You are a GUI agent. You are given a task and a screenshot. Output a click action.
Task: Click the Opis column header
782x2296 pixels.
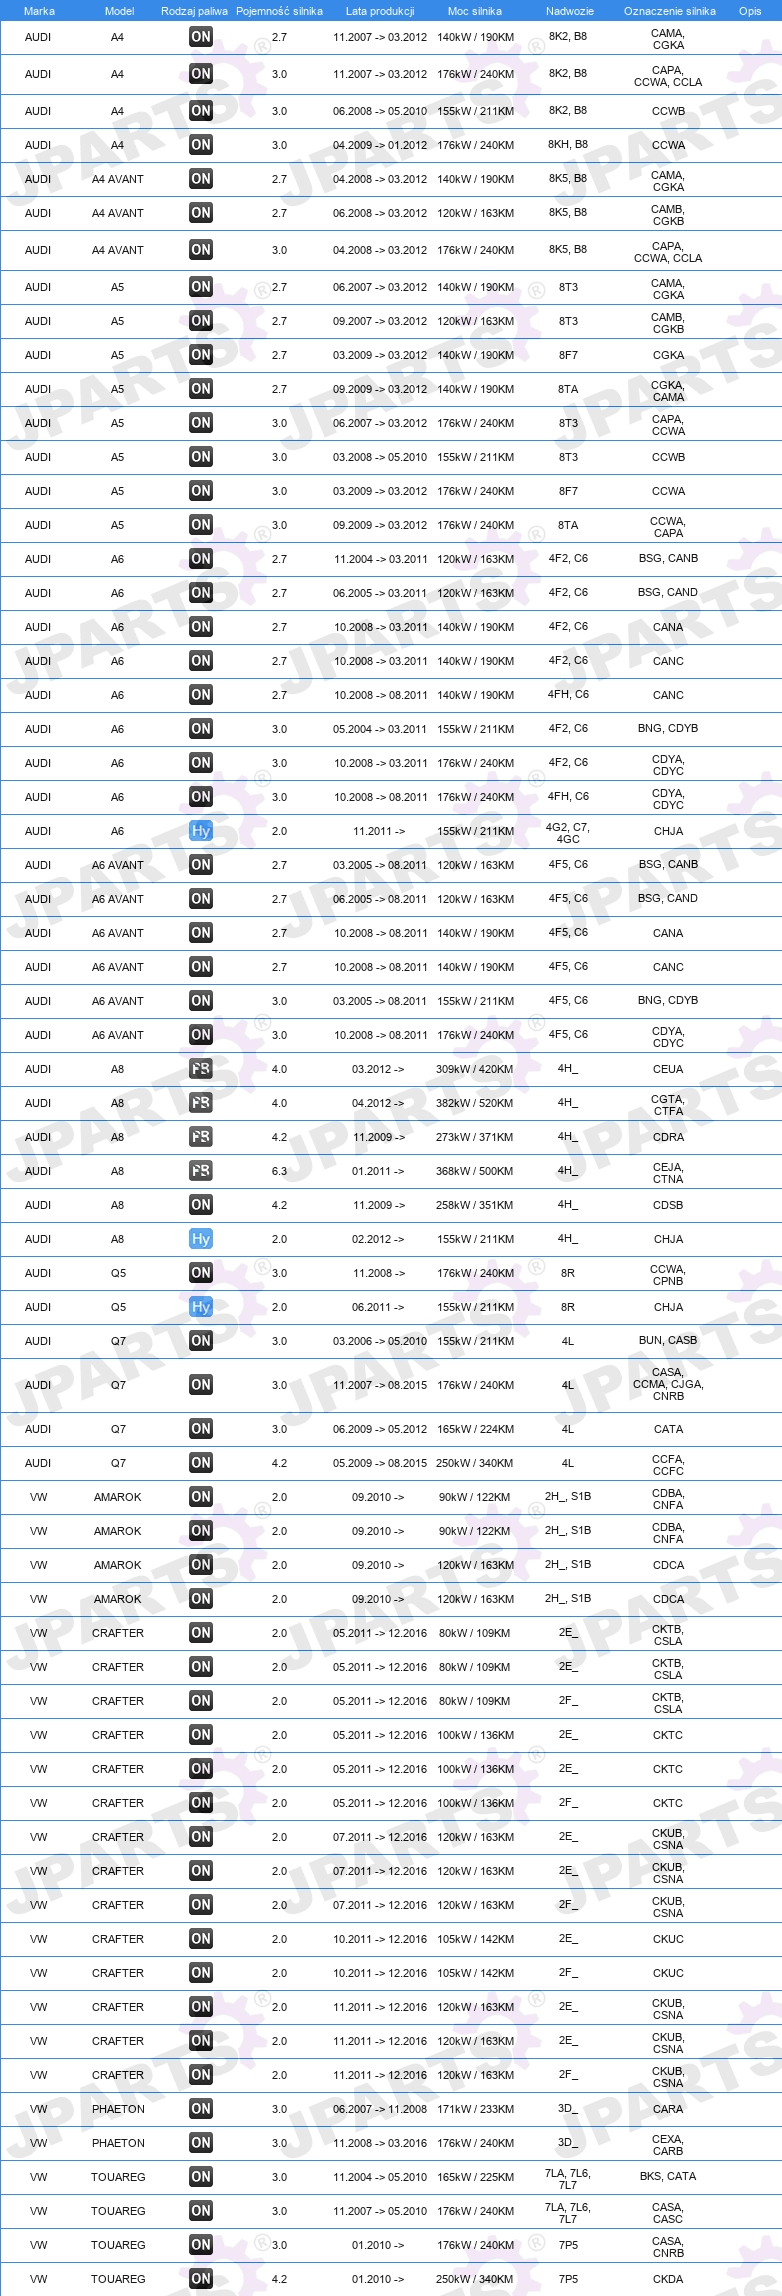point(750,11)
